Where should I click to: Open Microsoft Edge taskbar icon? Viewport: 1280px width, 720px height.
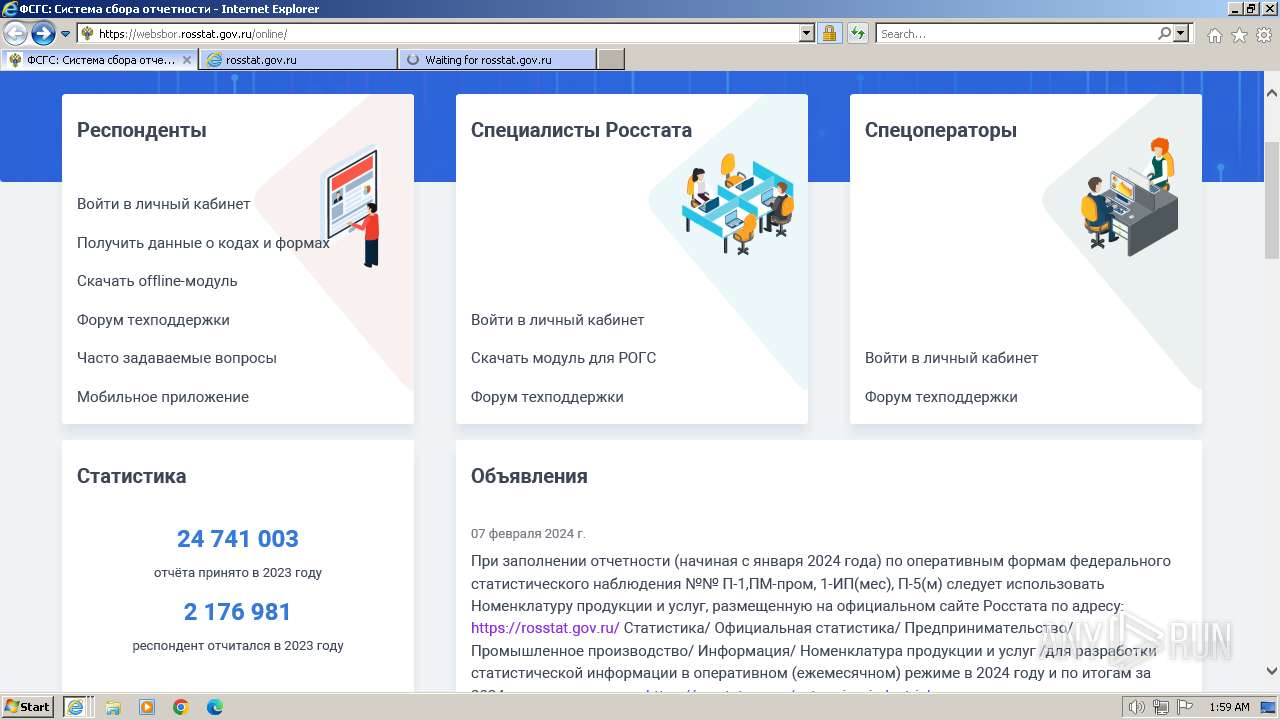pyautogui.click(x=215, y=707)
